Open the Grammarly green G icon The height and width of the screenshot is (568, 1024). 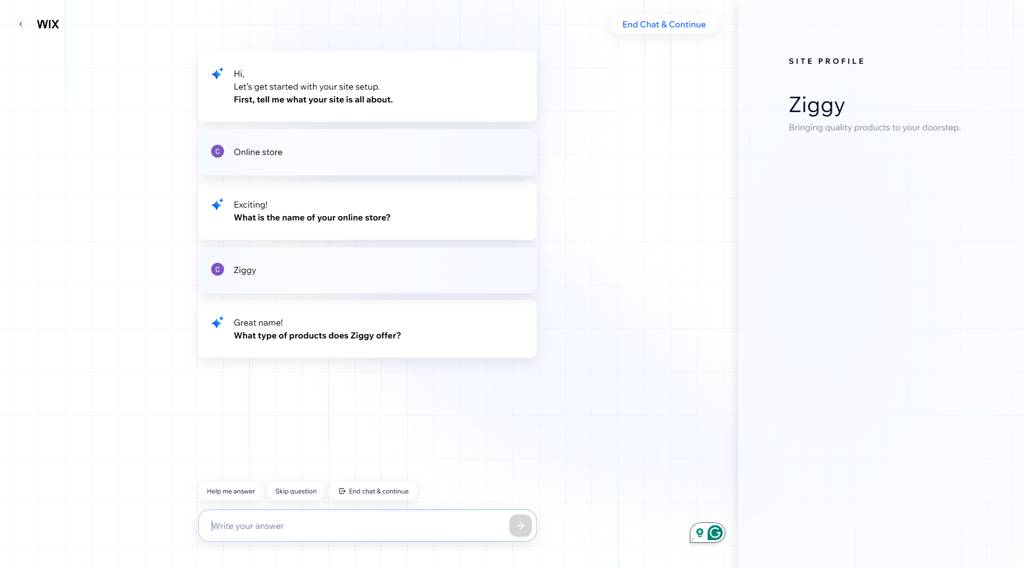[715, 533]
